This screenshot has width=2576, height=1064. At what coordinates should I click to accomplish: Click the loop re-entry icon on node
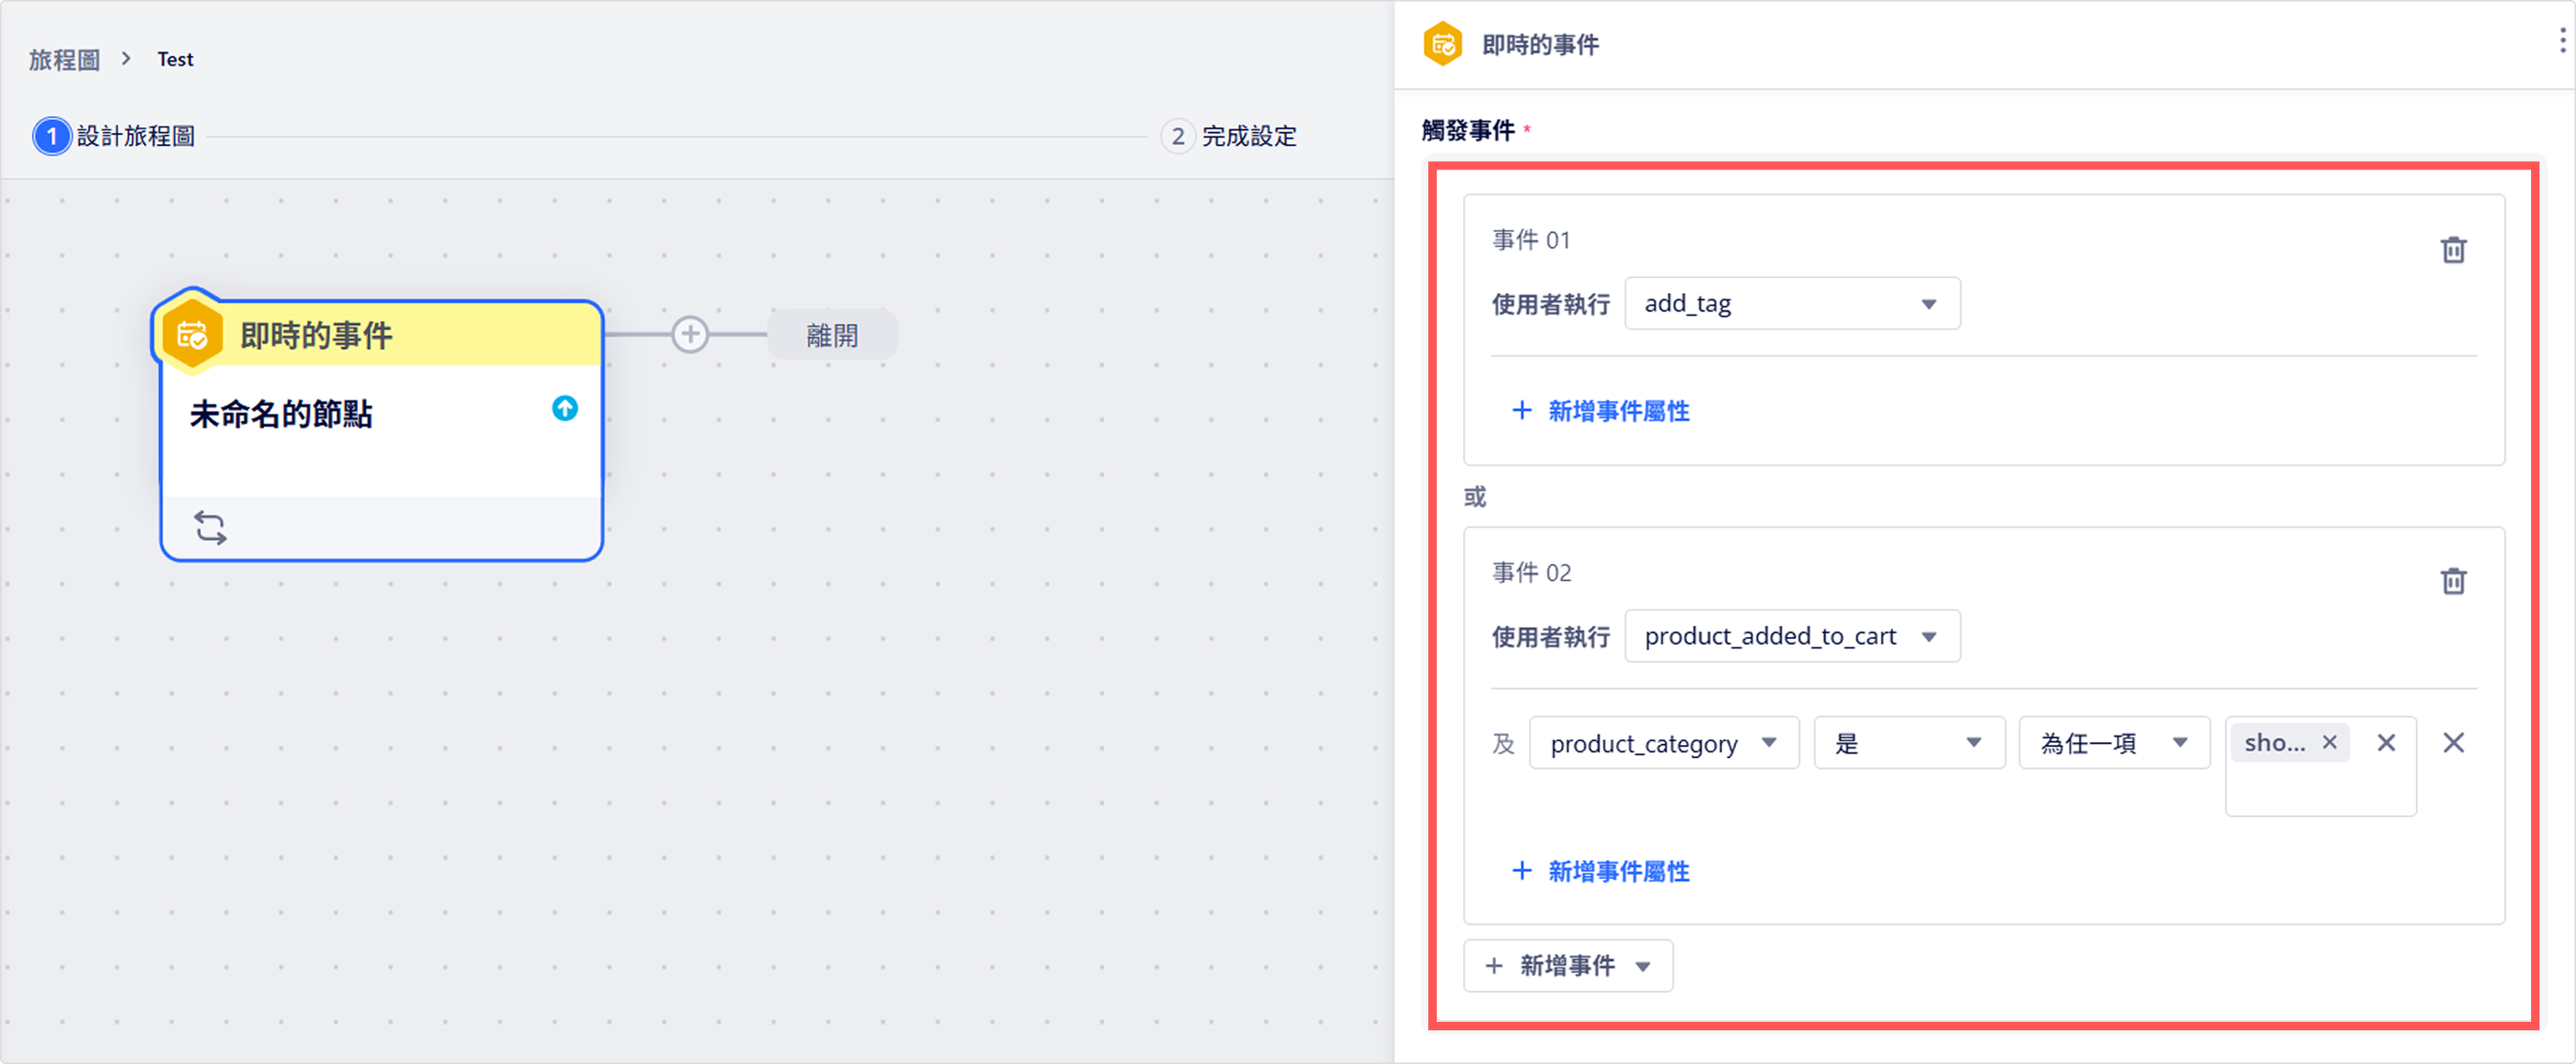pyautogui.click(x=210, y=527)
